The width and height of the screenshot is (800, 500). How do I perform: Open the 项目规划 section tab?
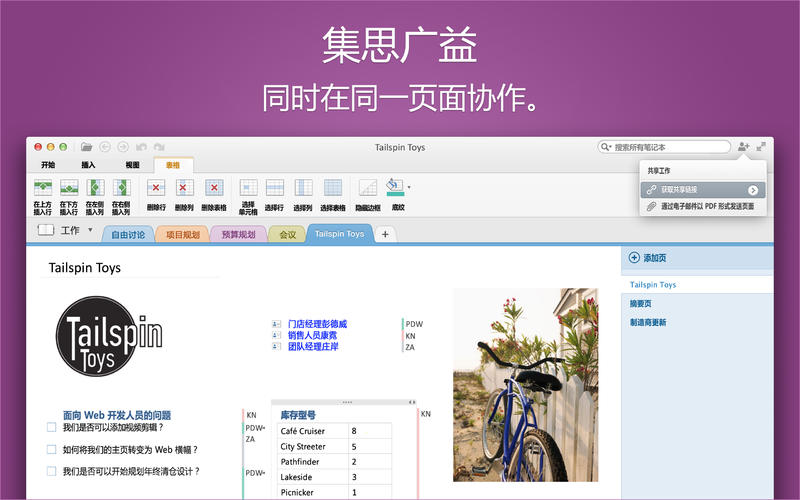(183, 235)
